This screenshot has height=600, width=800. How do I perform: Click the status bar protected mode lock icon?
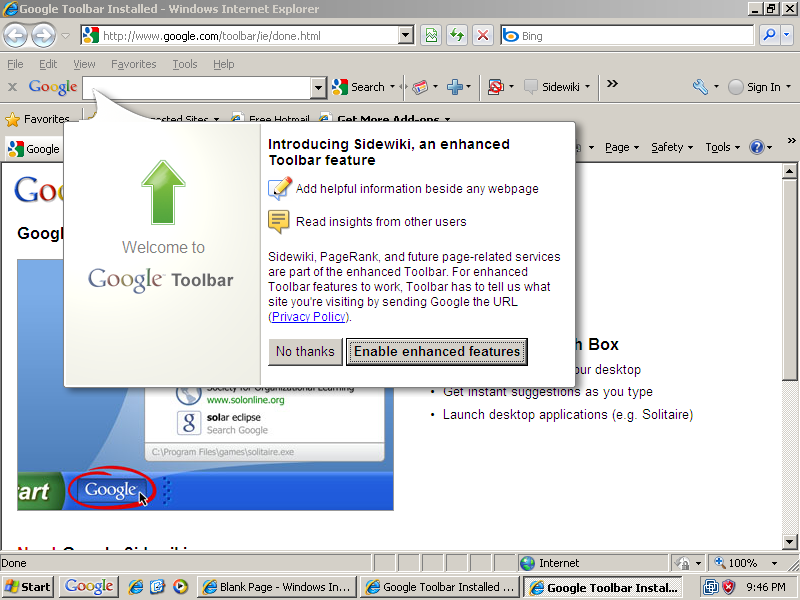pos(682,563)
